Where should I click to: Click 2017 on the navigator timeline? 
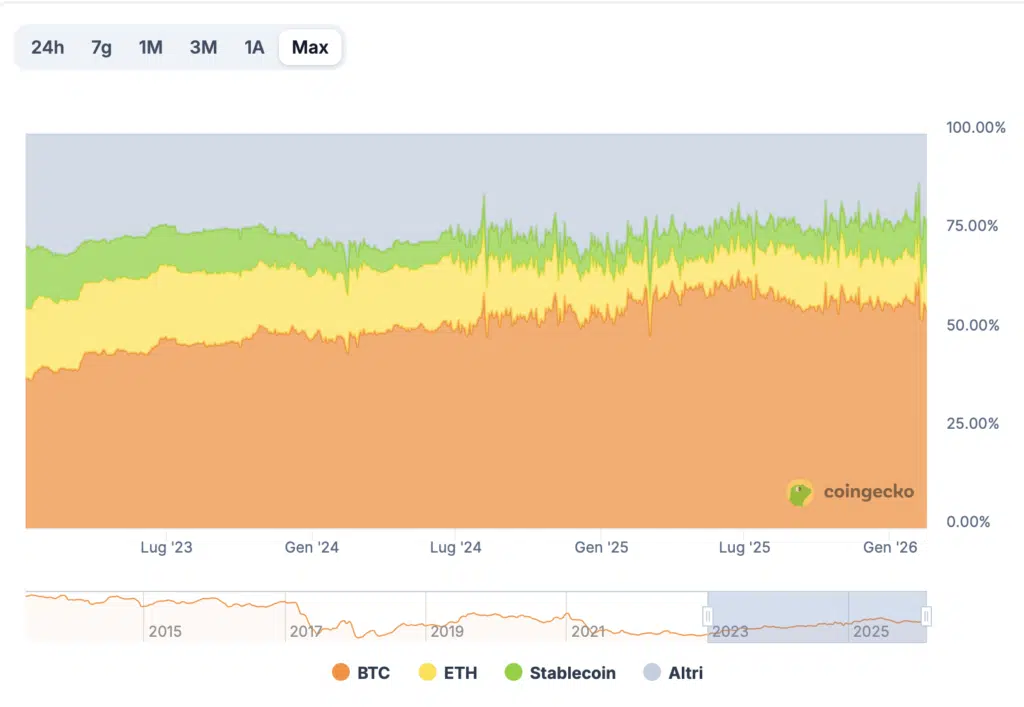pyautogui.click(x=305, y=632)
